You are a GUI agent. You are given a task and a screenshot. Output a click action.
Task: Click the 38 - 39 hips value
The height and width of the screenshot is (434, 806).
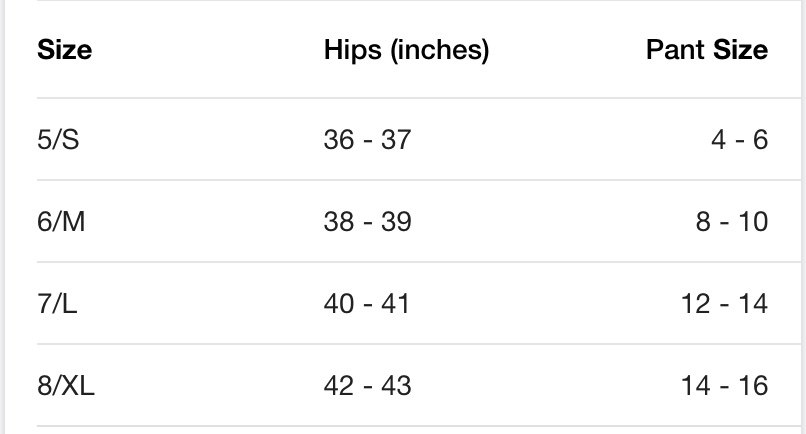368,222
